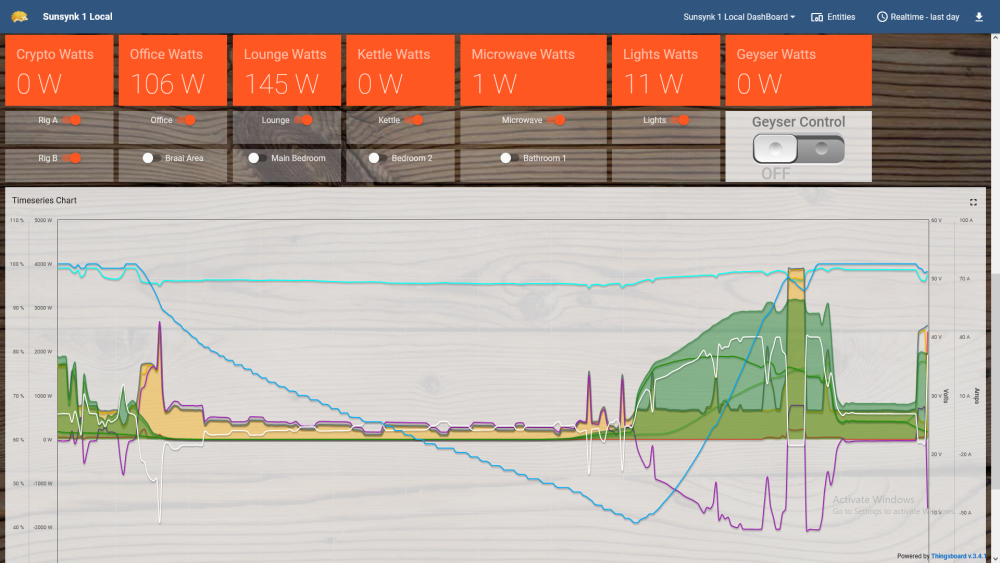Flip the Geyser Control switch
The width and height of the screenshot is (1000, 563).
point(798,149)
